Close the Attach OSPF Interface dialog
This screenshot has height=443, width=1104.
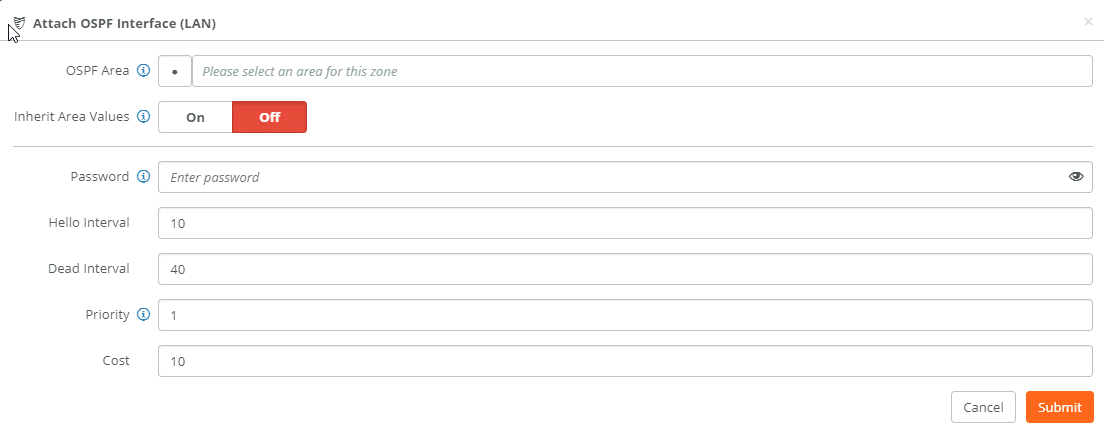tap(1088, 21)
